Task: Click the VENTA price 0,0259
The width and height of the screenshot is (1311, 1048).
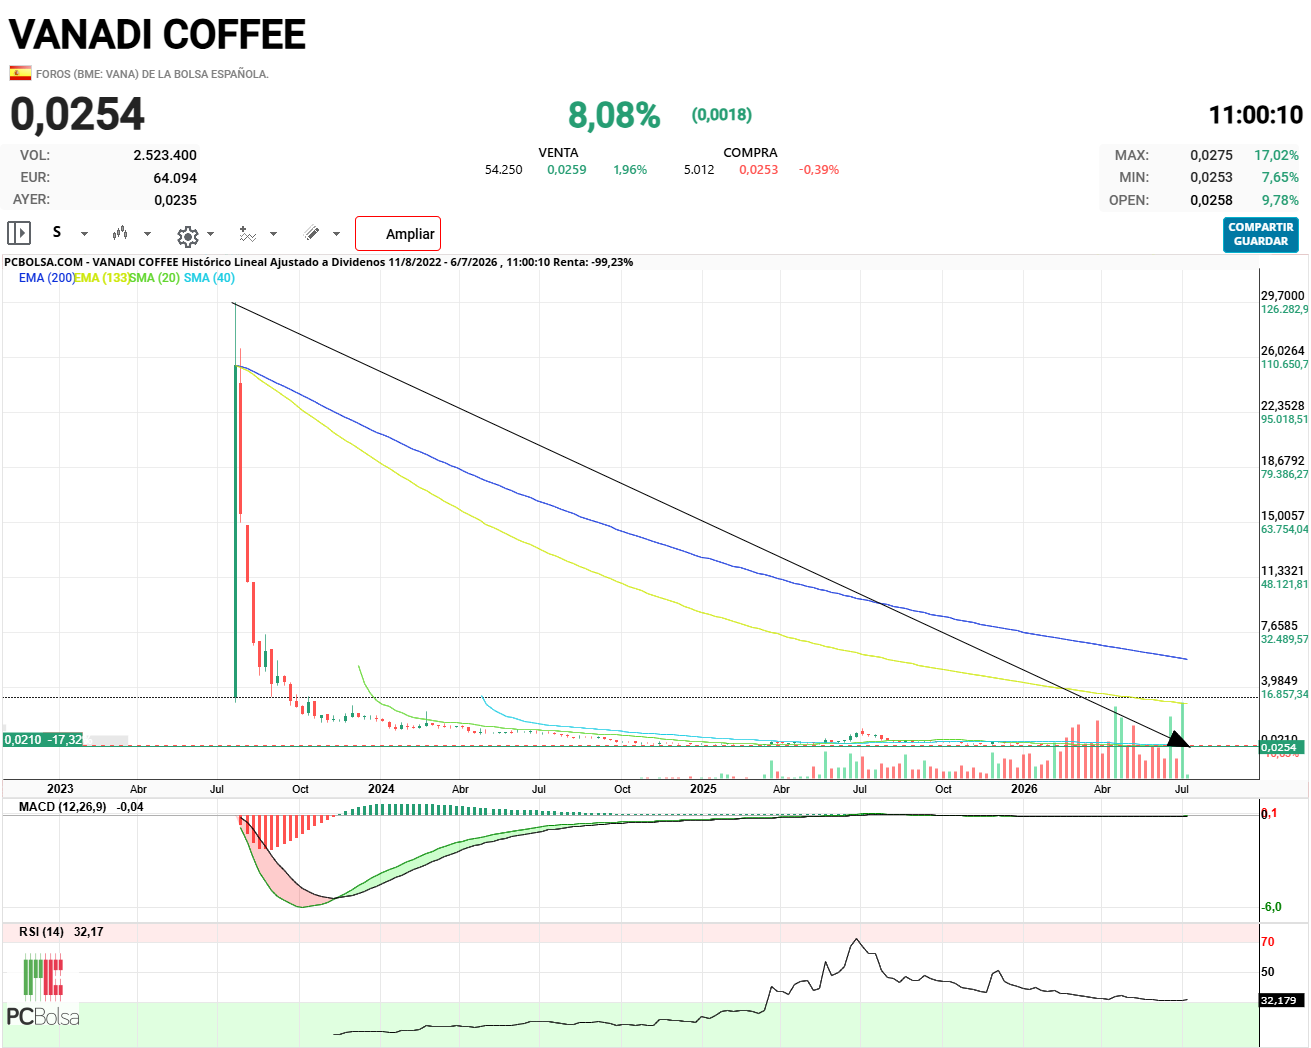Action: pos(567,170)
